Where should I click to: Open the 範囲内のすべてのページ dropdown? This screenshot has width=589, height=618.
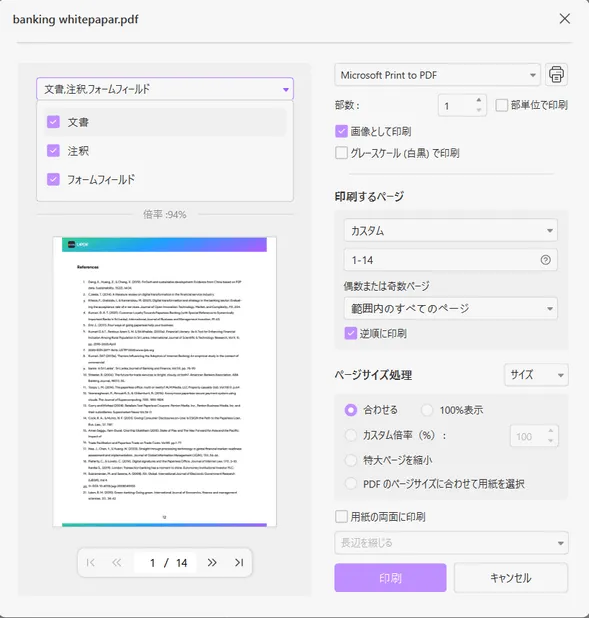point(451,308)
